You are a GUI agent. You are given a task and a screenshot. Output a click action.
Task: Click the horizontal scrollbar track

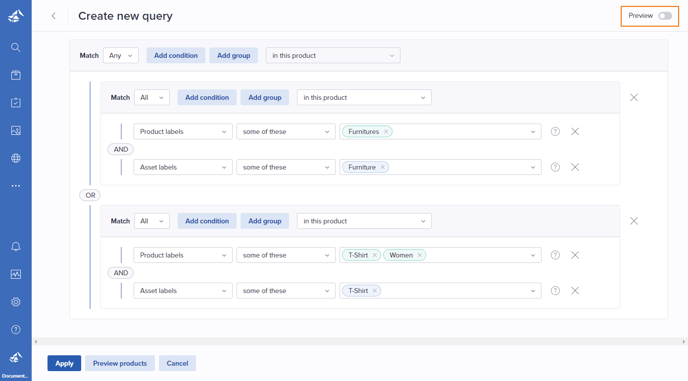pyautogui.click(x=360, y=341)
